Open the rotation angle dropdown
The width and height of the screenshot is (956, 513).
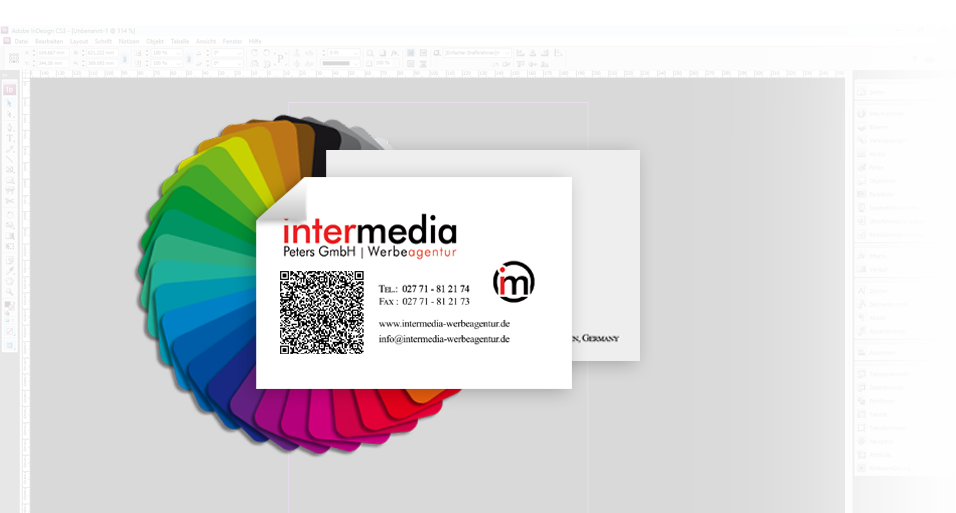coord(238,53)
